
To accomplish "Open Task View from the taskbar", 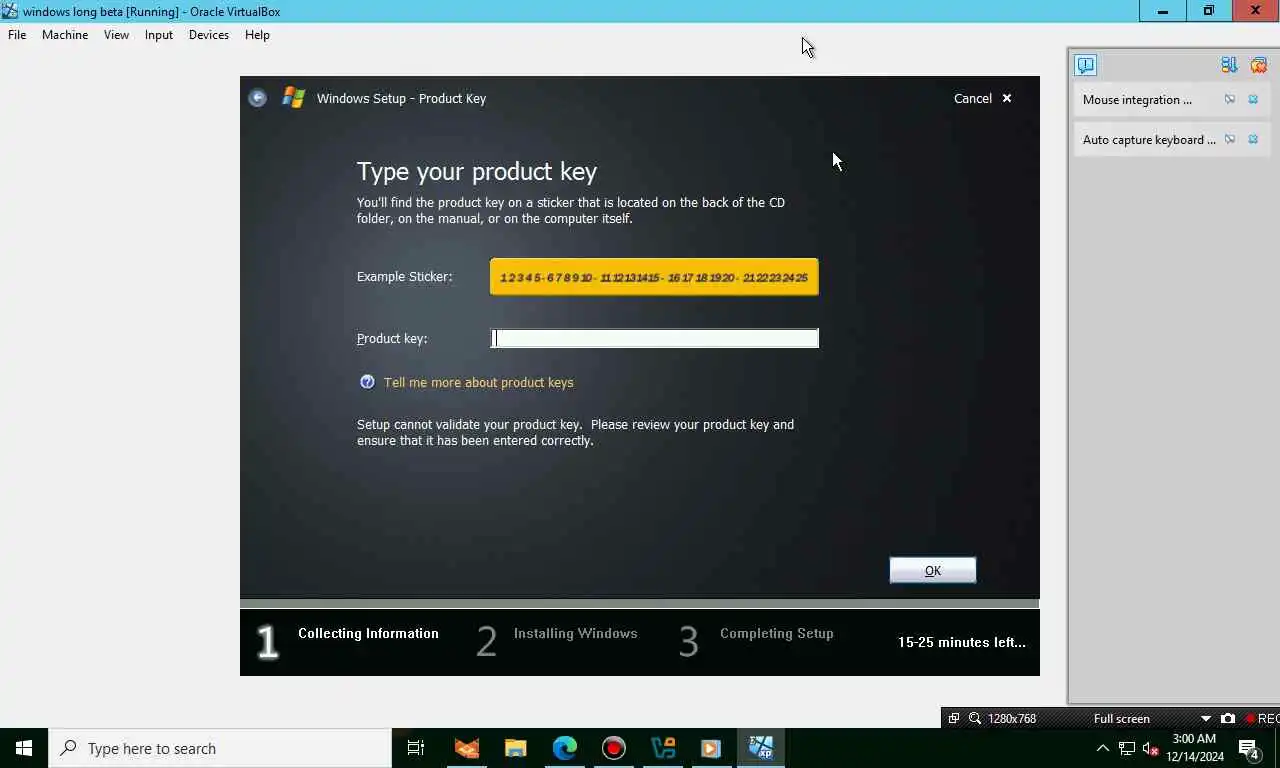I will coord(416,748).
